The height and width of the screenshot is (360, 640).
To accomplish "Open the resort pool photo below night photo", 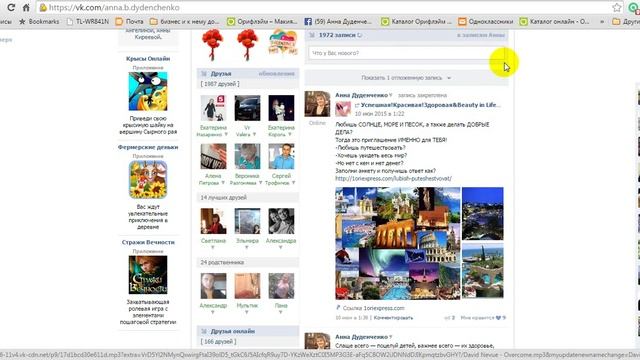I will [482, 271].
